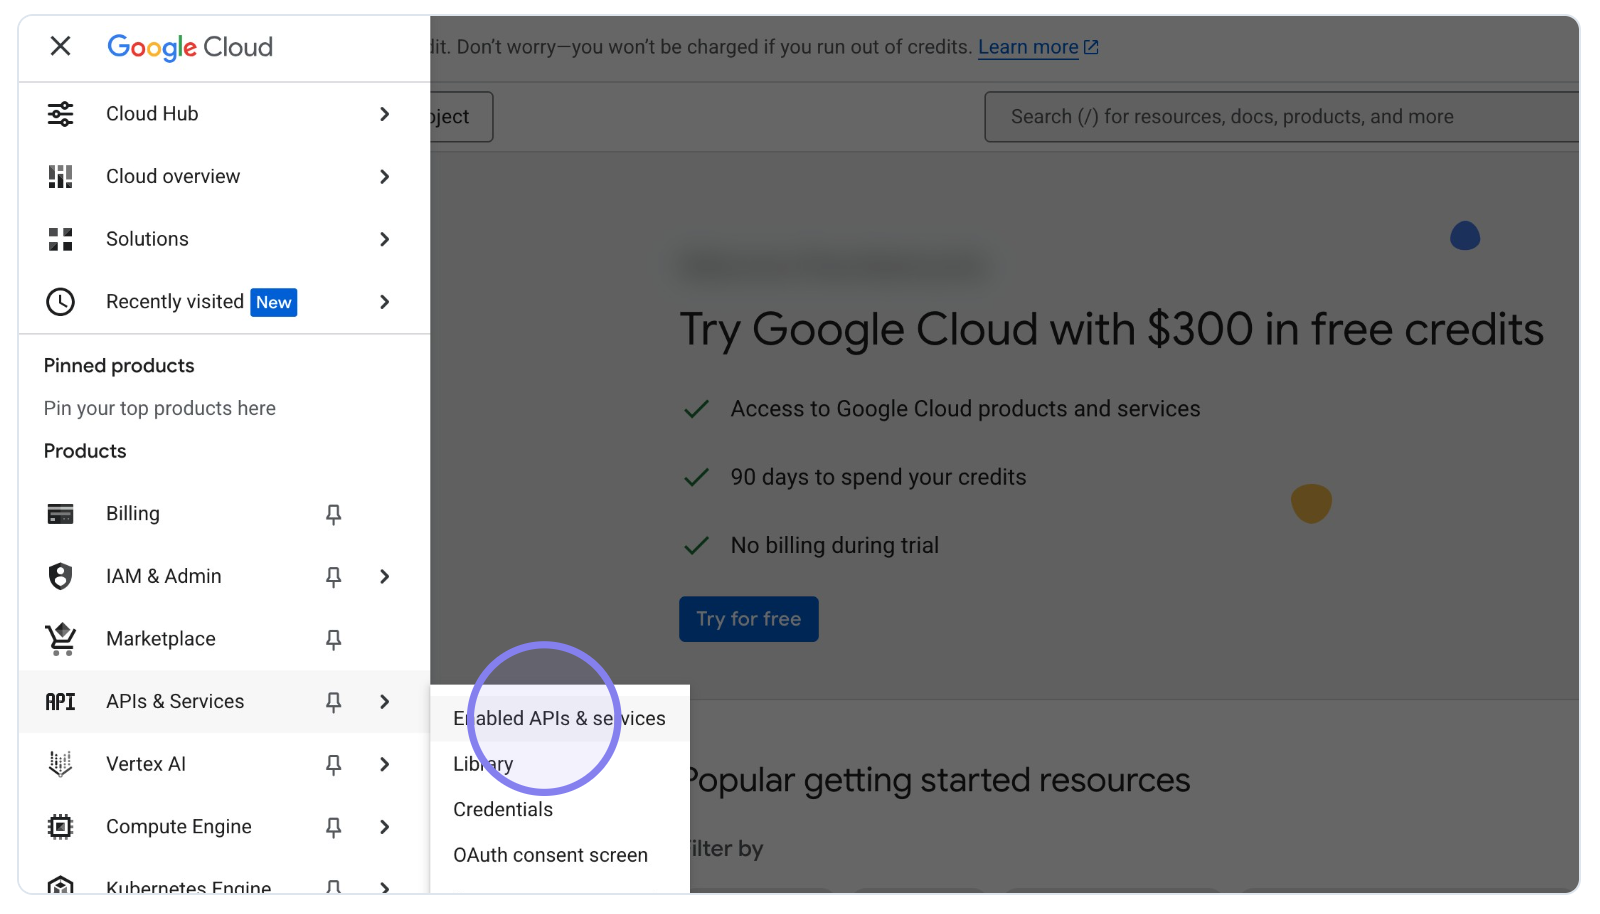
Task: Expand the Compute Engine submenu
Action: click(x=385, y=826)
